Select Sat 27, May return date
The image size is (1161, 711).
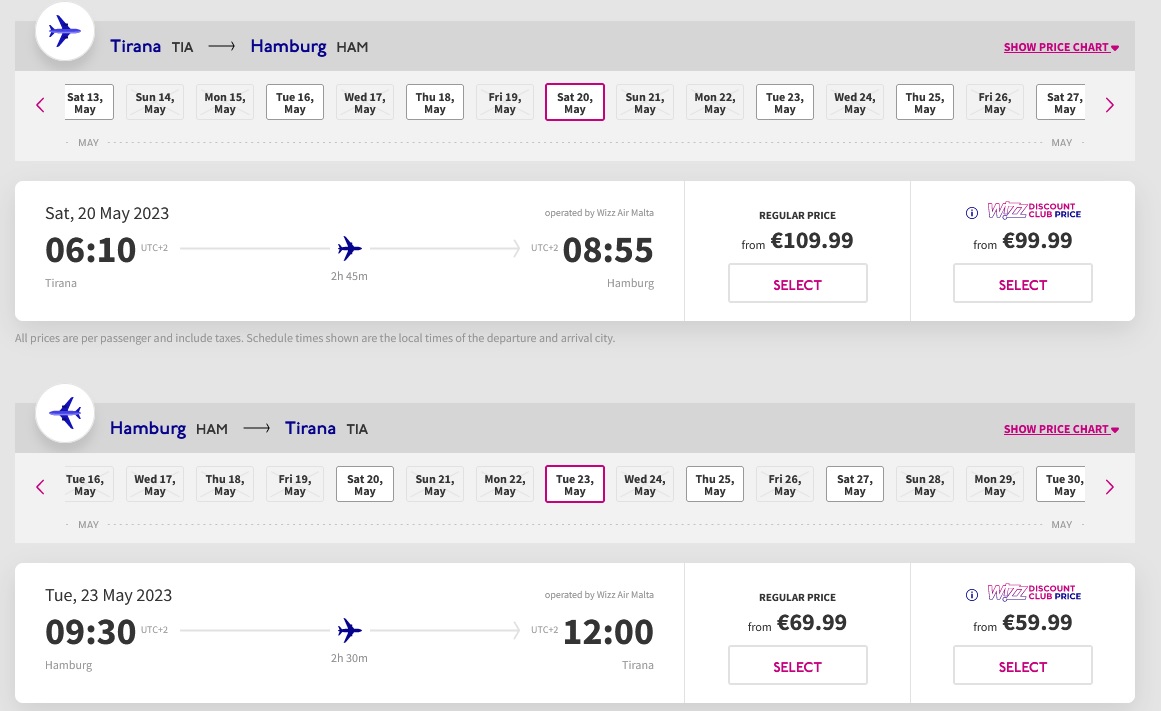(855, 485)
